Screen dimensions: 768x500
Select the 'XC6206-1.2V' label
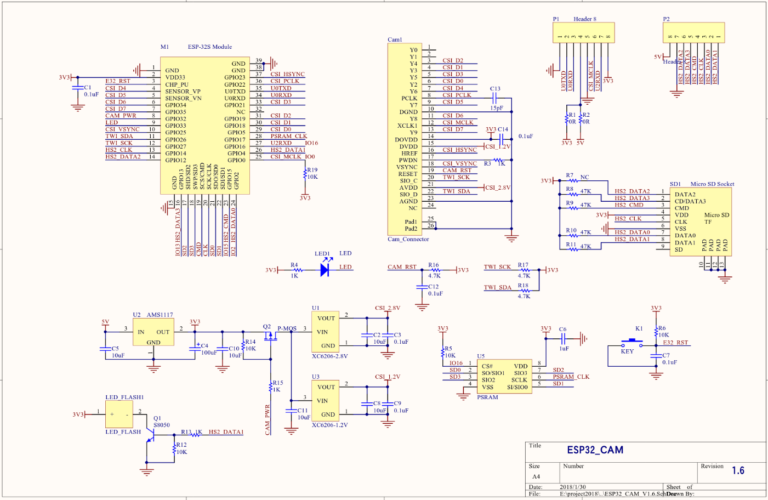point(330,425)
